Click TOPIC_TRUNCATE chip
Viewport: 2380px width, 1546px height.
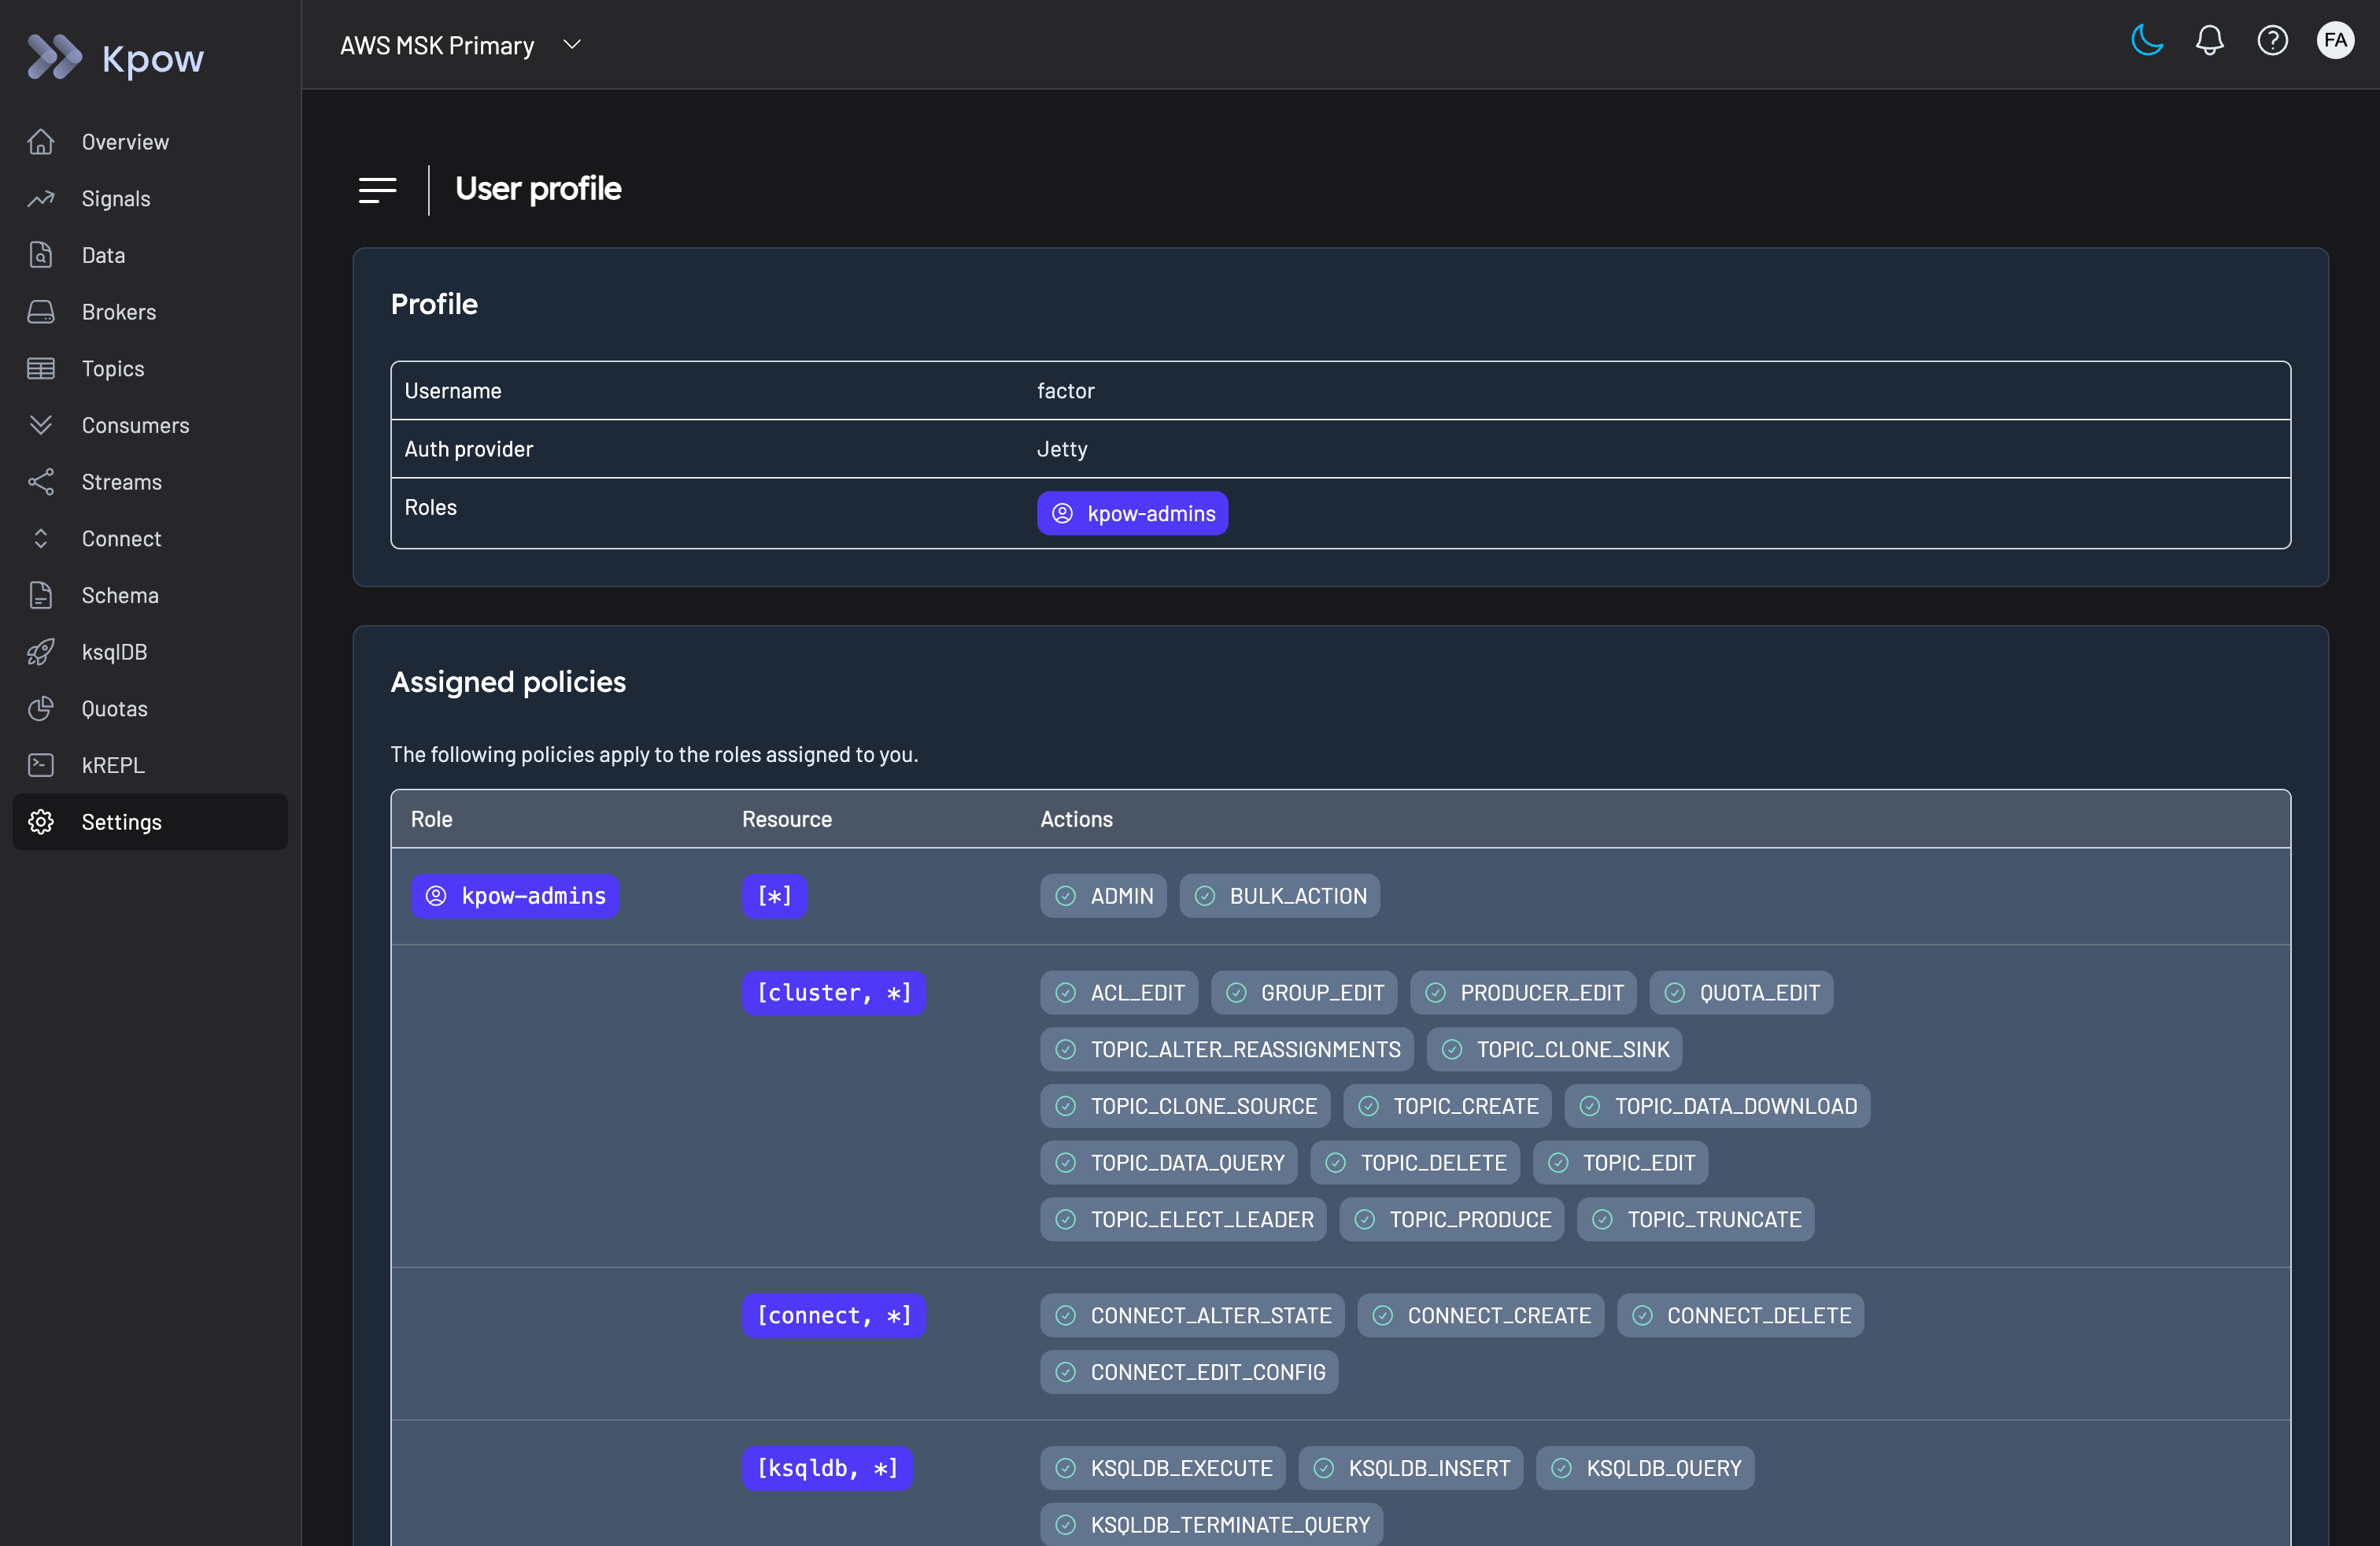(x=1696, y=1220)
